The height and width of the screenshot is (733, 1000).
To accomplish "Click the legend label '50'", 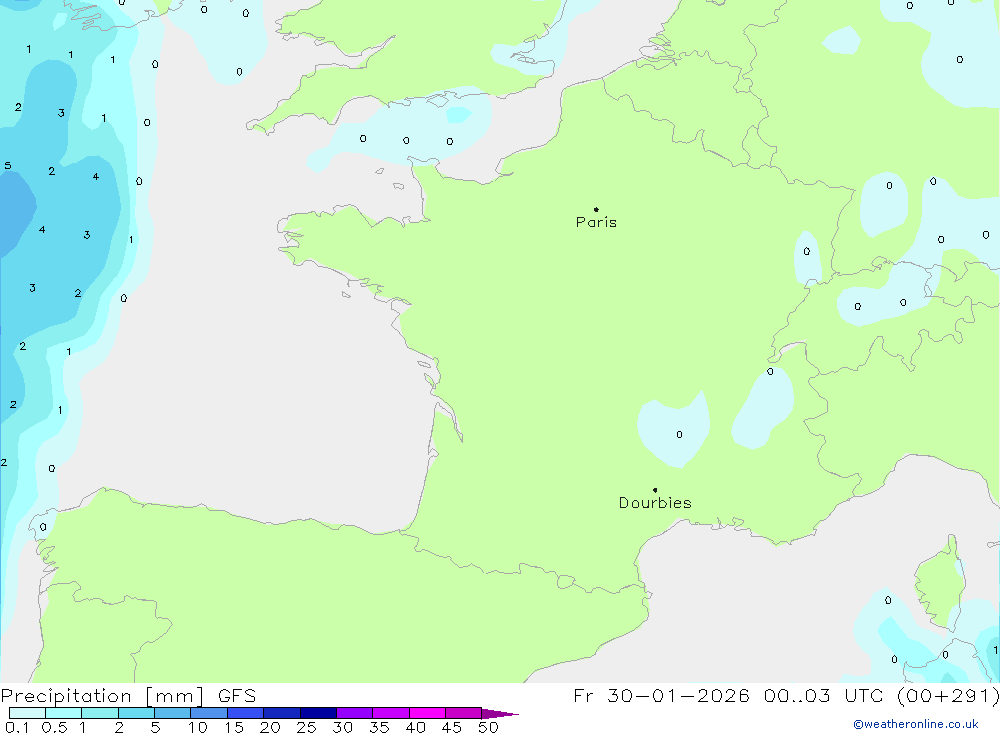I will tap(489, 727).
